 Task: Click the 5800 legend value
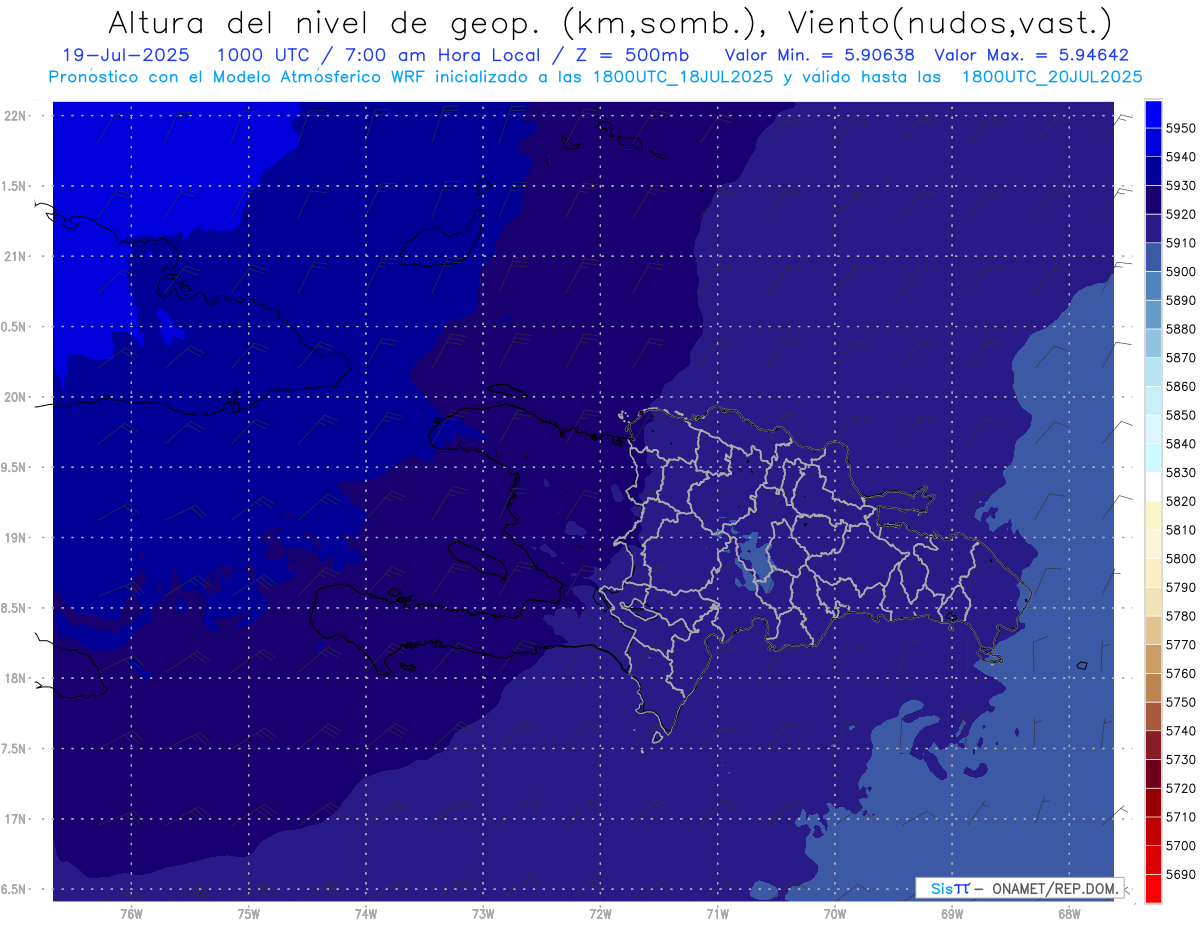tap(1180, 558)
